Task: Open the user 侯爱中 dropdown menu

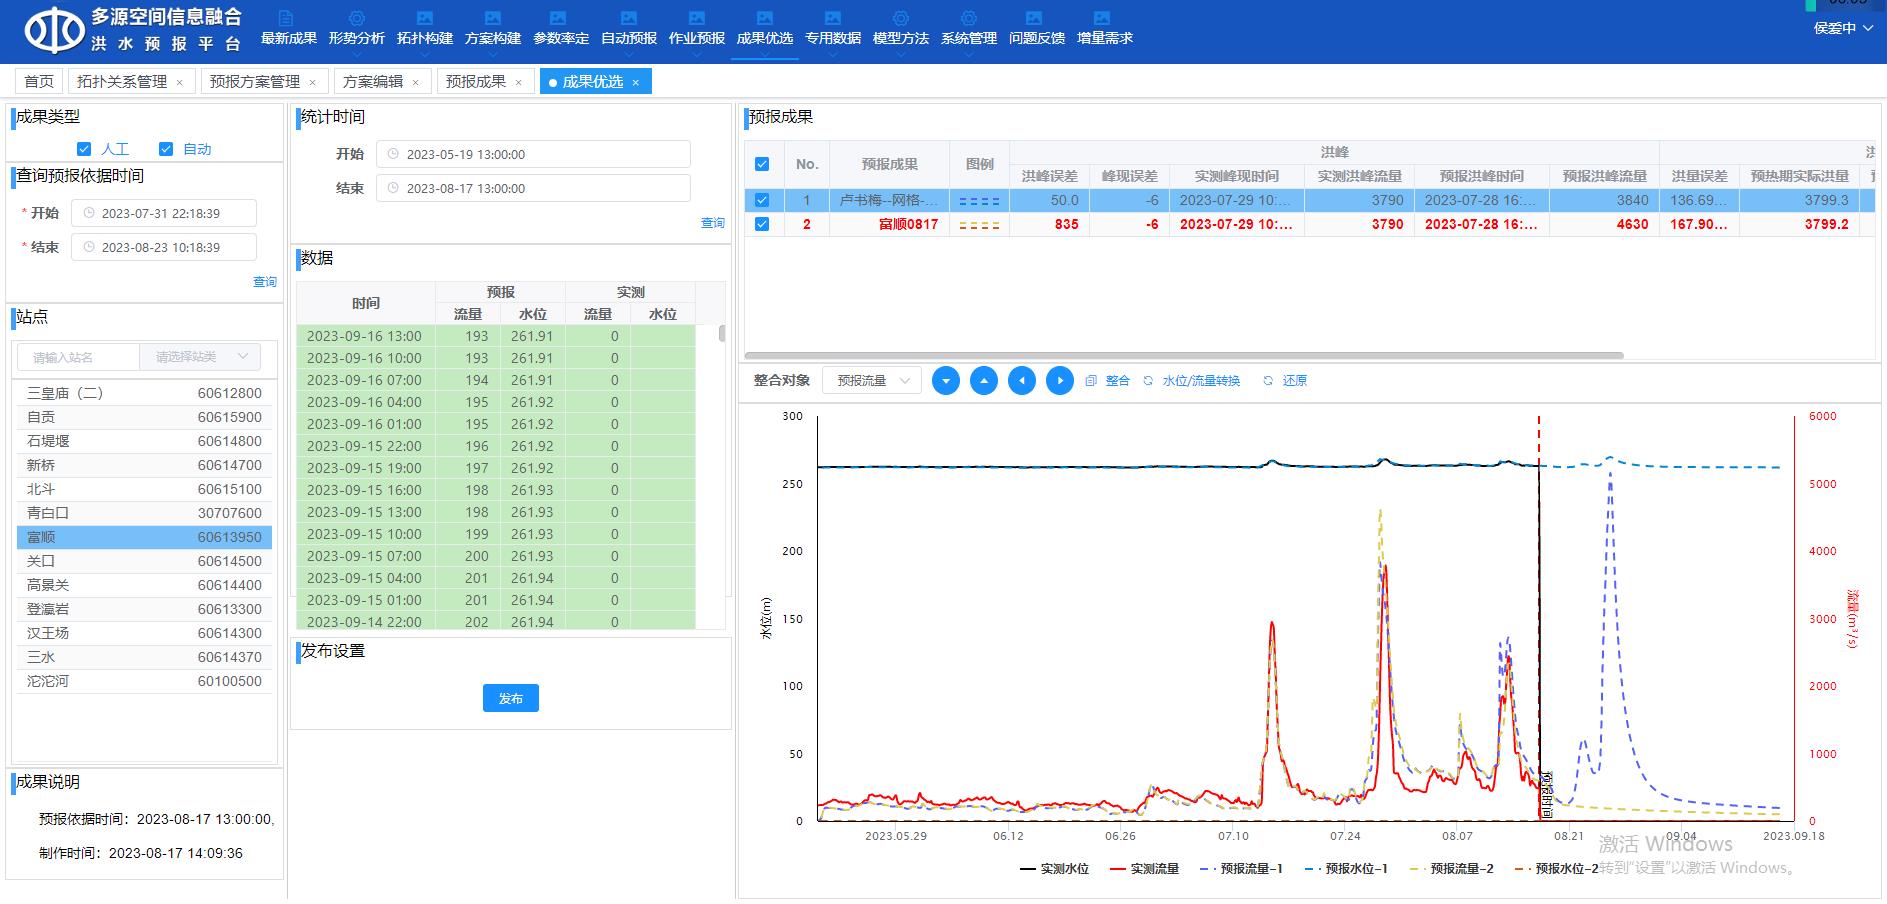Action: point(1842,28)
